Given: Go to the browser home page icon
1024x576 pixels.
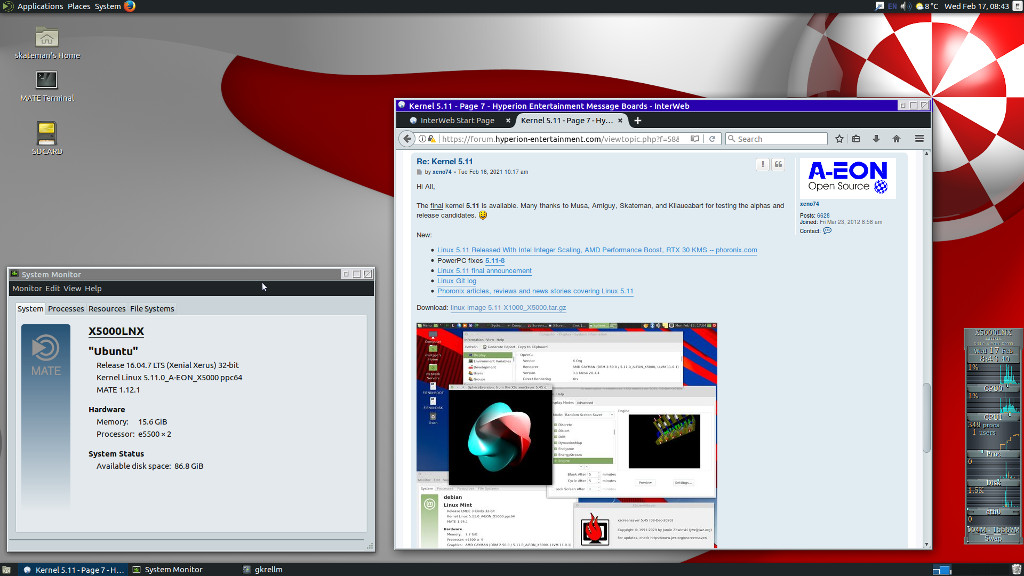Looking at the screenshot, I should [x=897, y=138].
